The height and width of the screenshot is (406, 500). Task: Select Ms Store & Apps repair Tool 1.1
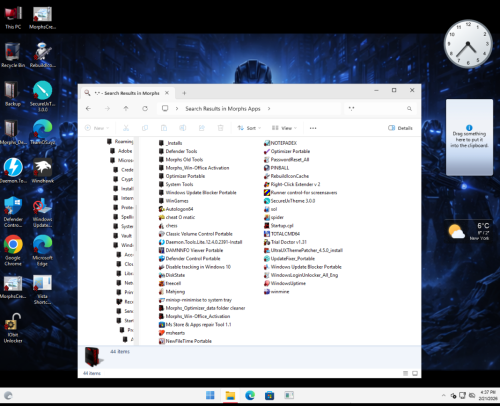click(x=195, y=325)
